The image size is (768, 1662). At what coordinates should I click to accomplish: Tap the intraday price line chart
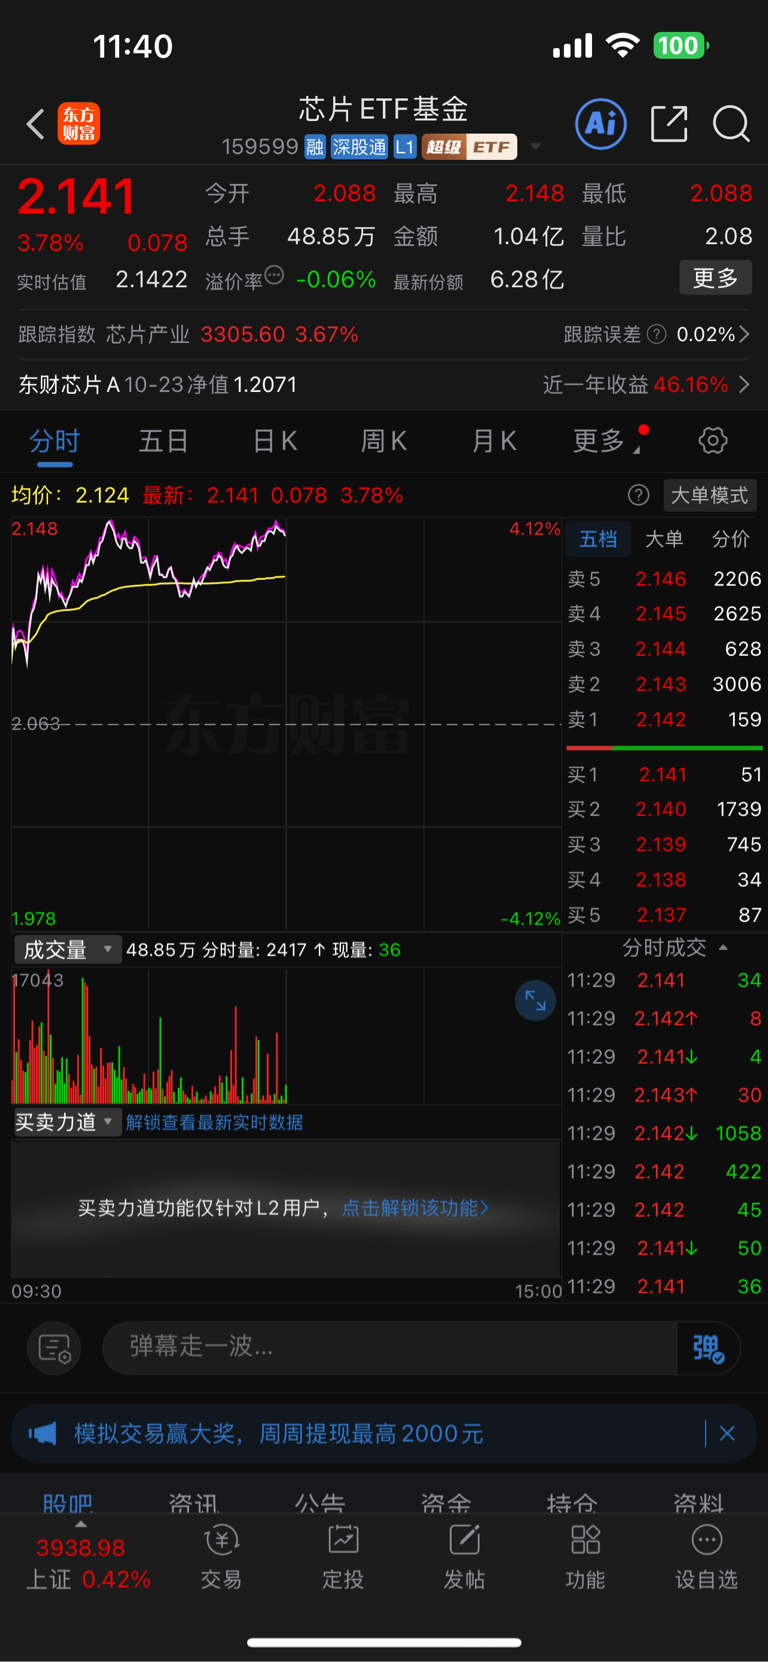(286, 723)
